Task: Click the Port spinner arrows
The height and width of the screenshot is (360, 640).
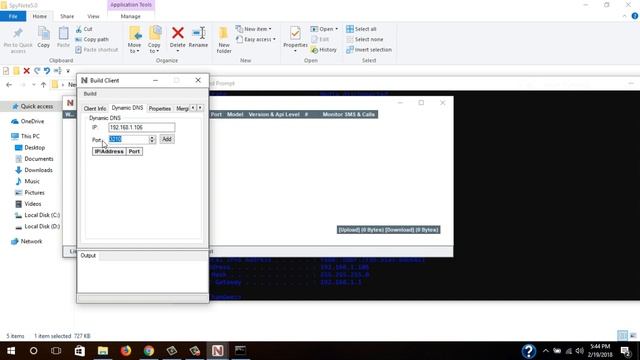Action: [x=152, y=139]
